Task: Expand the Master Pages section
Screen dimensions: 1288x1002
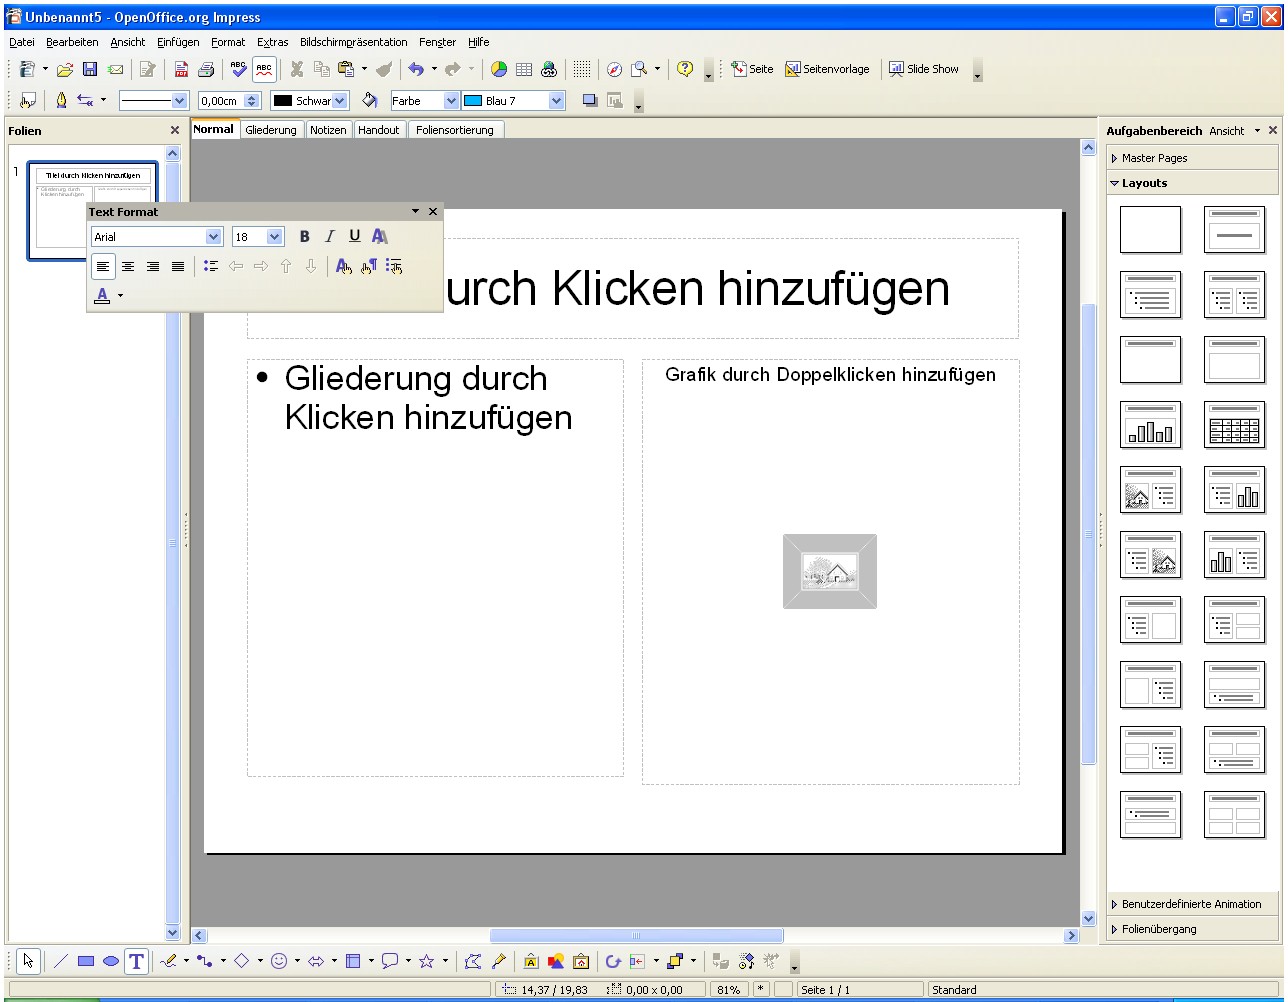Action: [1192, 158]
